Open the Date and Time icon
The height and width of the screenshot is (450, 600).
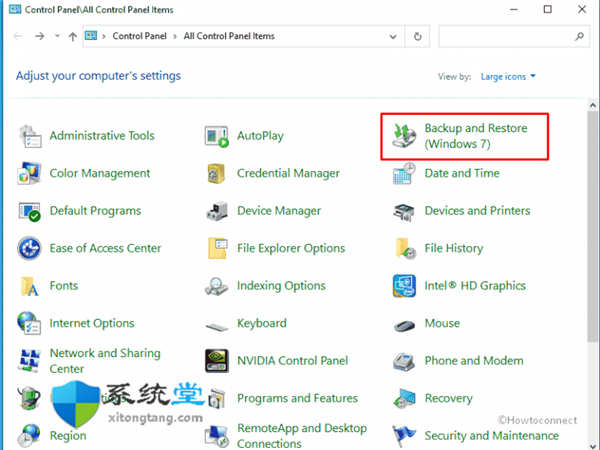(x=404, y=173)
